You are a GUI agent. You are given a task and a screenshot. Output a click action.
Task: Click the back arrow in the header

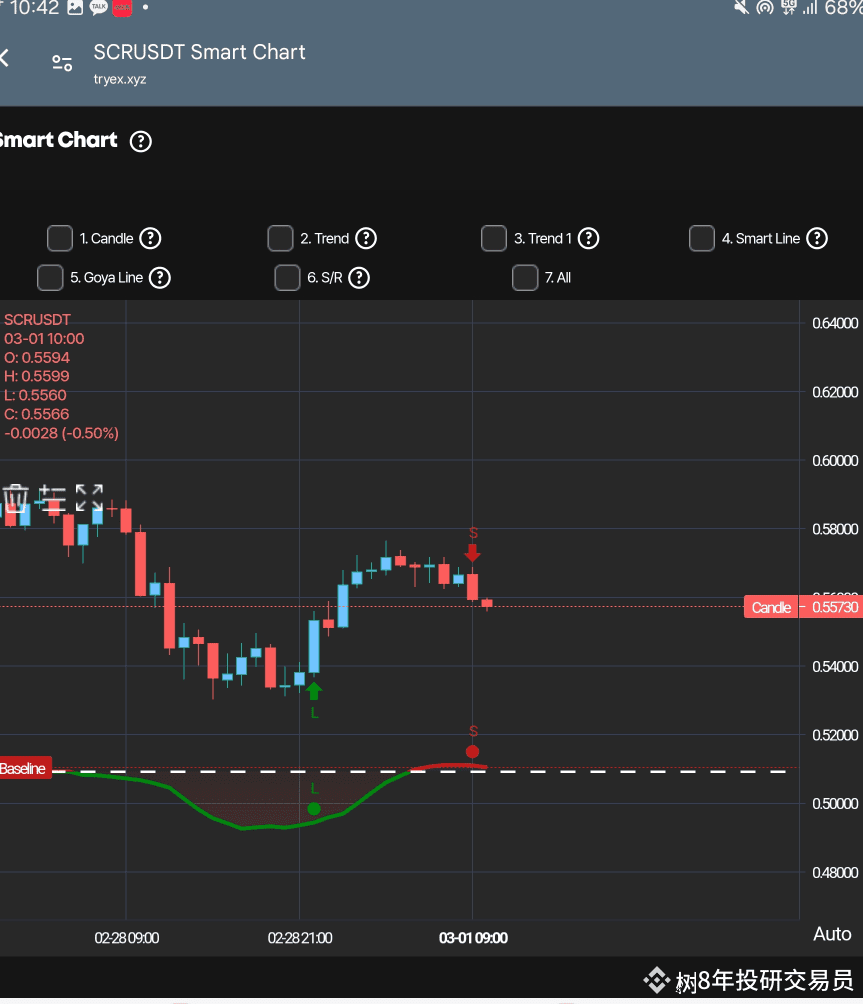tap(4, 58)
